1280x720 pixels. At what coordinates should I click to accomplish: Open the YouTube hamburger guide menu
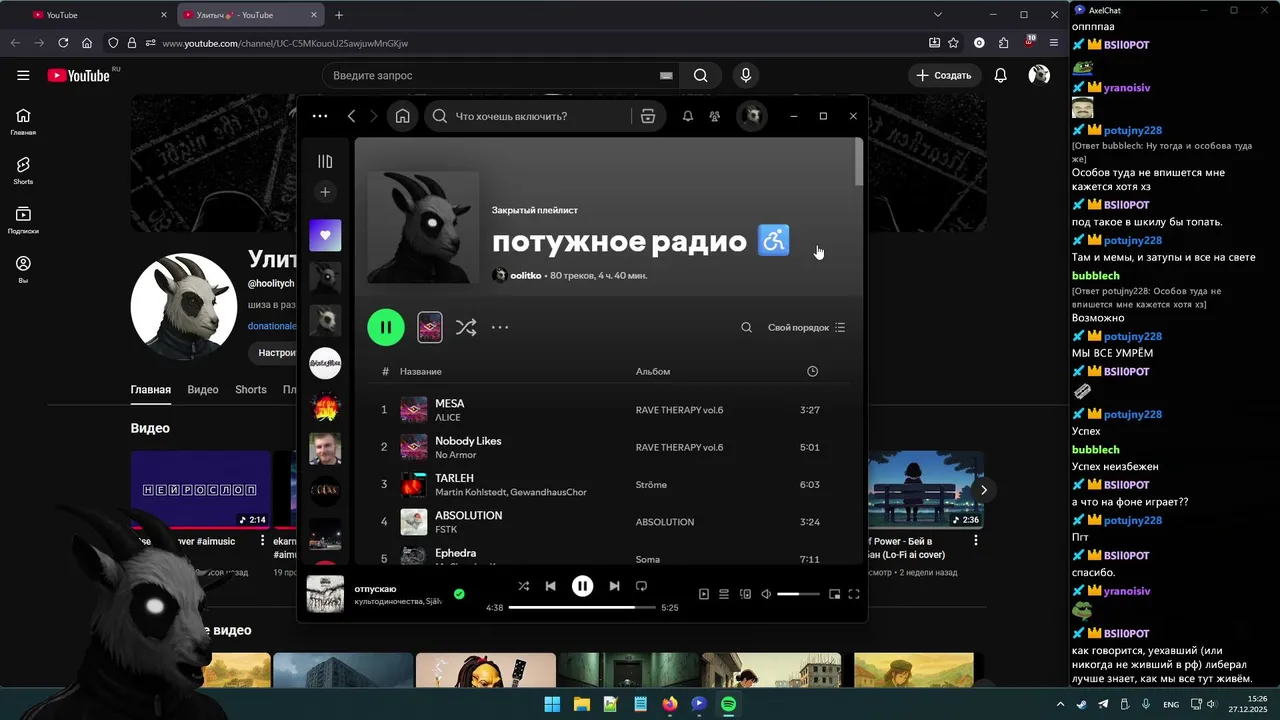(x=23, y=75)
